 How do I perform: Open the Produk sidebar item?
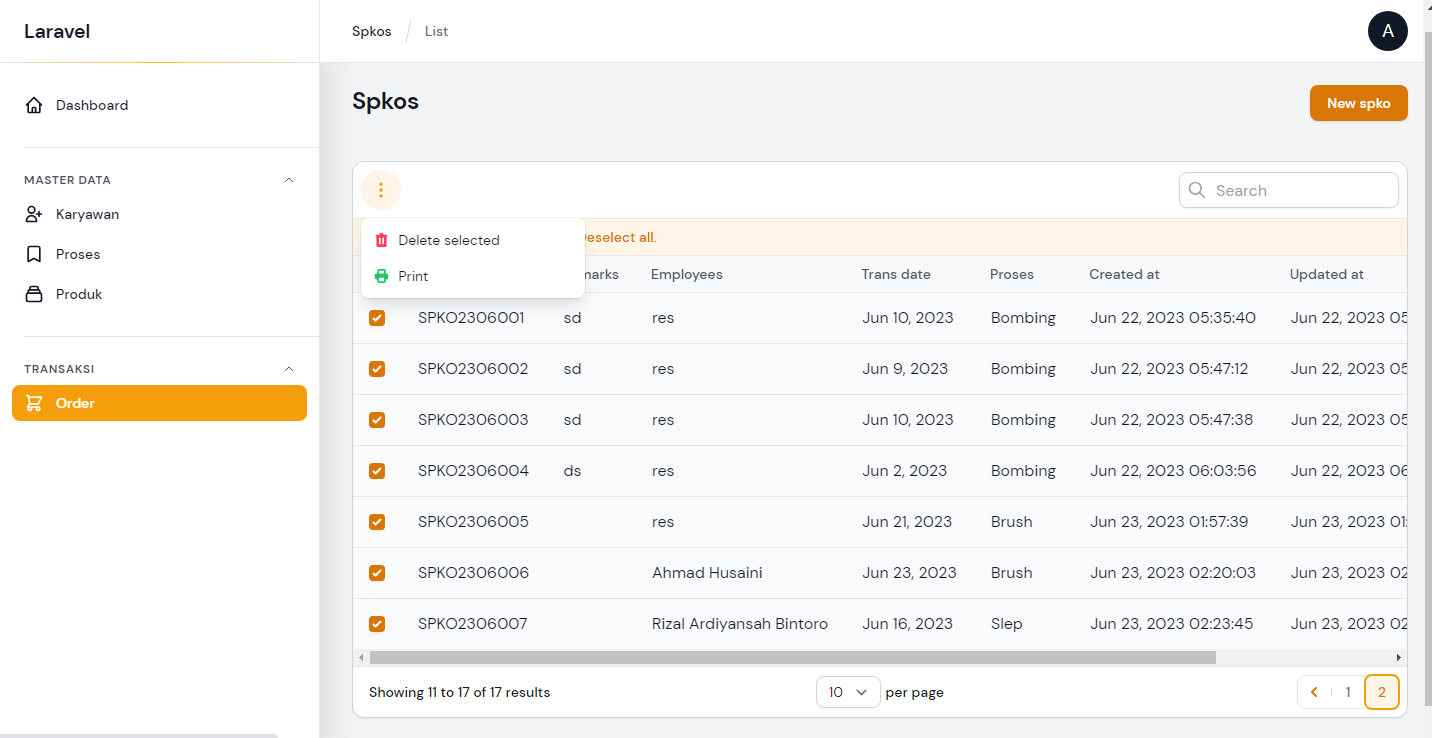click(159, 294)
